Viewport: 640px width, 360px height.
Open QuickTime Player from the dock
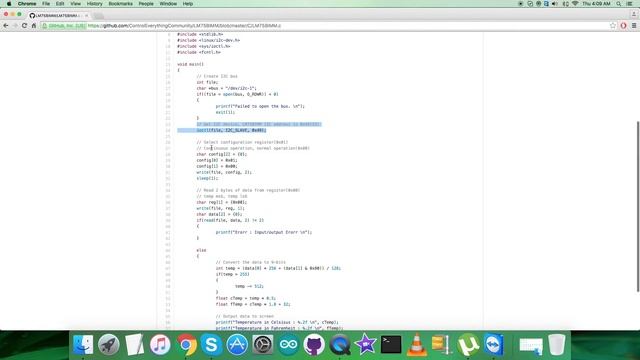340,345
